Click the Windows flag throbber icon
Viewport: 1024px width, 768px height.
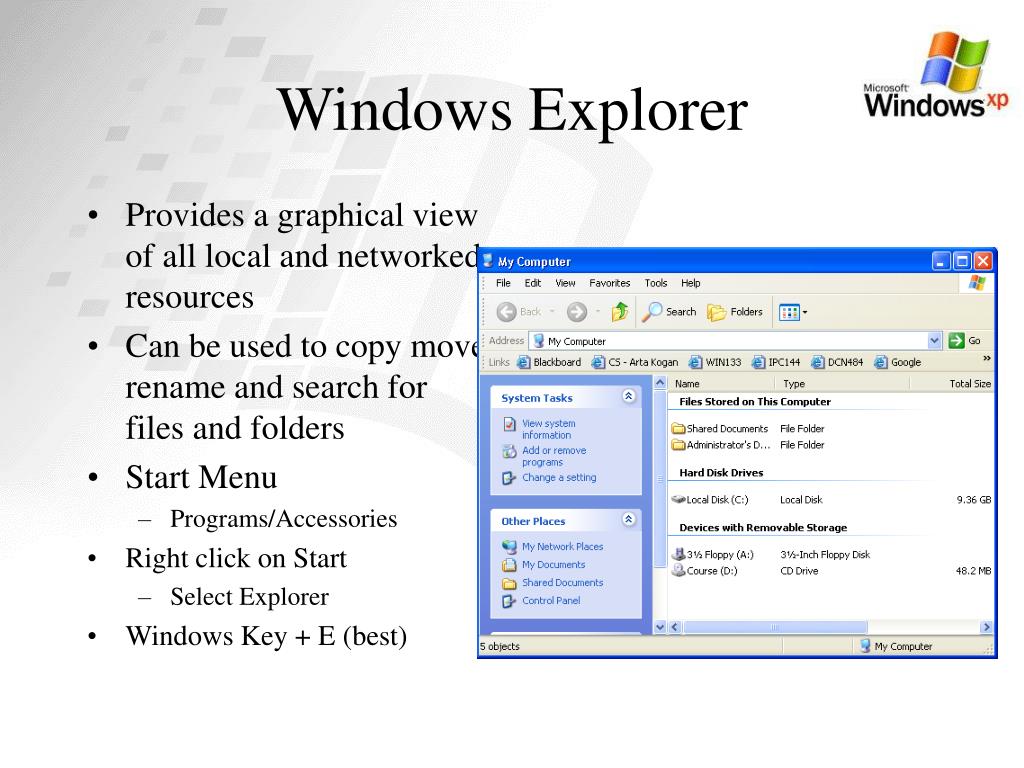point(977,283)
